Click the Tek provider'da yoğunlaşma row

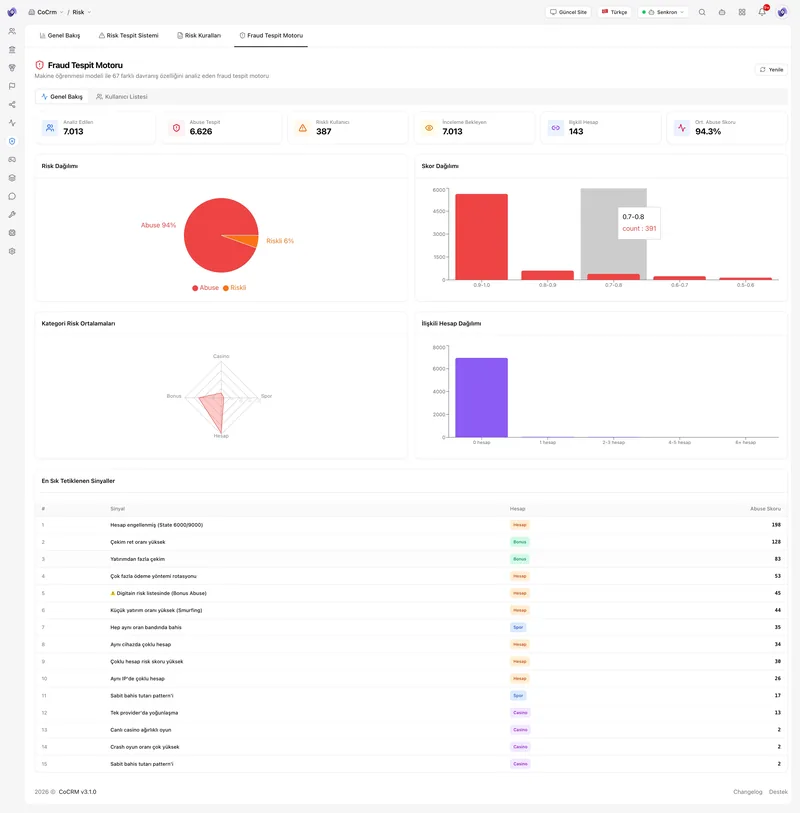click(x=411, y=712)
